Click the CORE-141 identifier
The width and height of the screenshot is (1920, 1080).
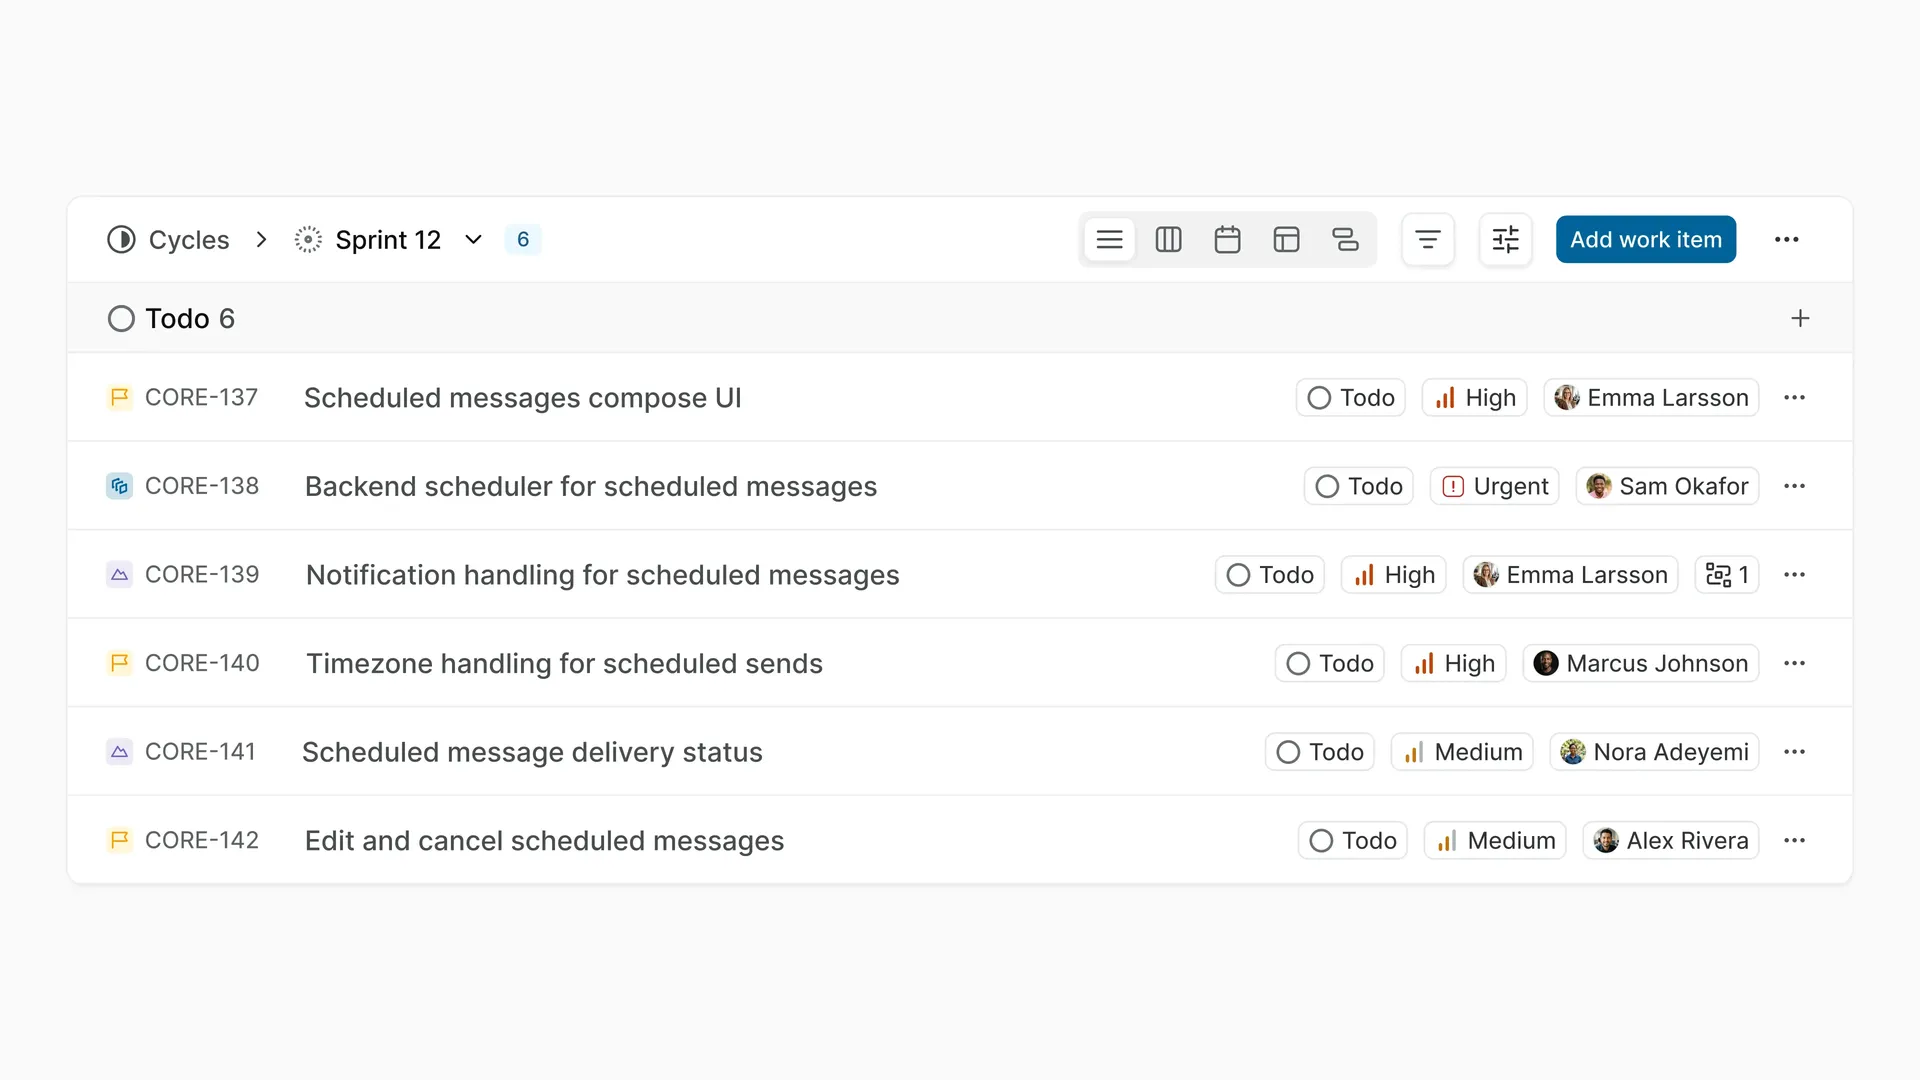(x=200, y=752)
